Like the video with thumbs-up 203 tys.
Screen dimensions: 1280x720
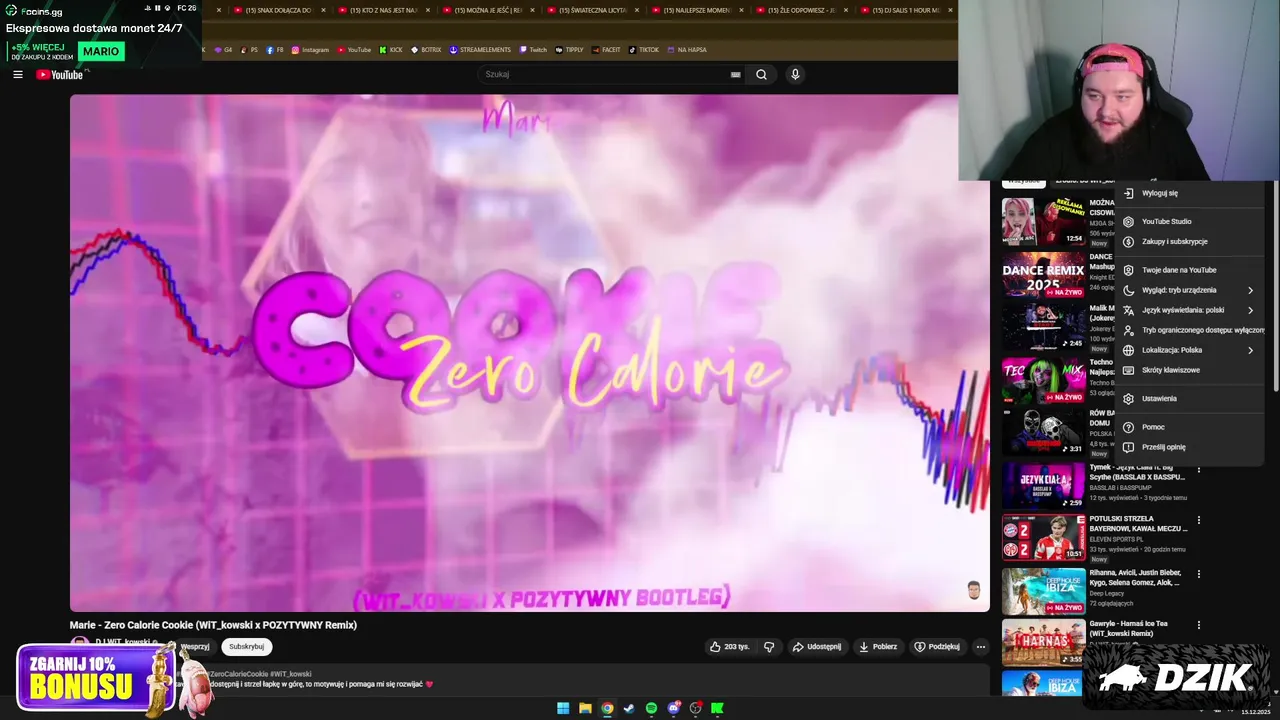pos(729,647)
